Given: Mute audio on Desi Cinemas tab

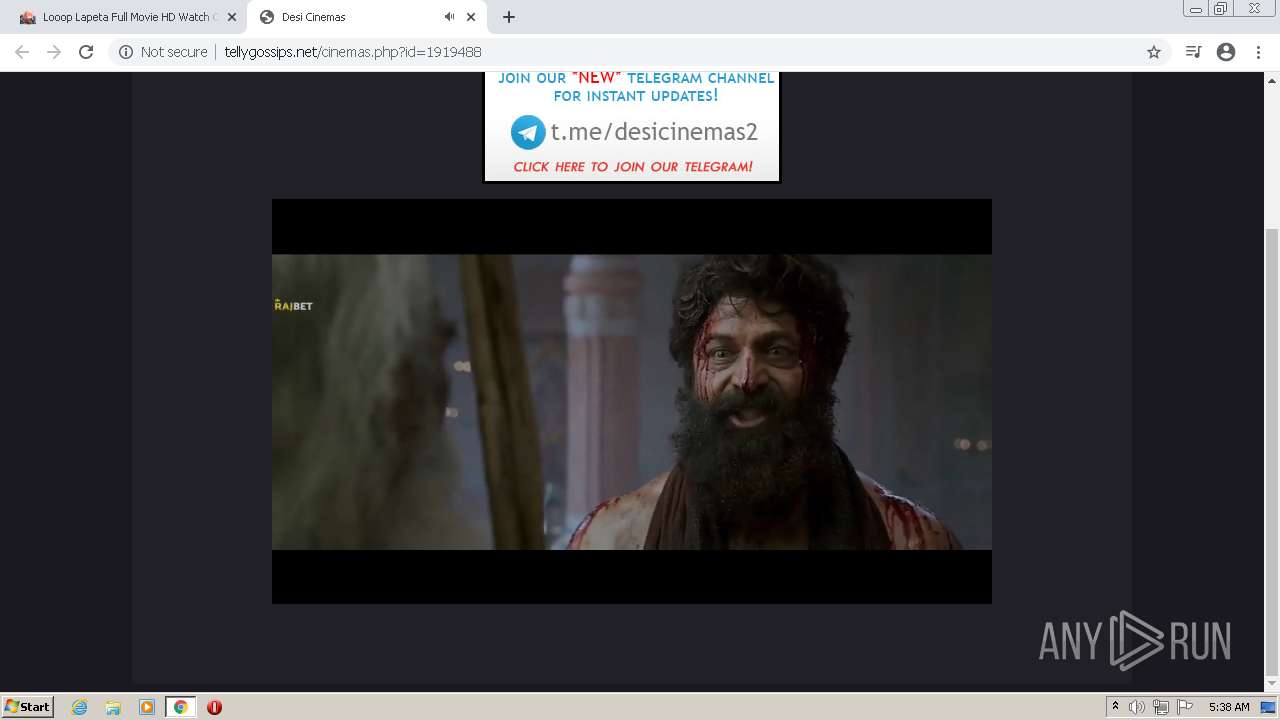Looking at the screenshot, I should point(449,17).
